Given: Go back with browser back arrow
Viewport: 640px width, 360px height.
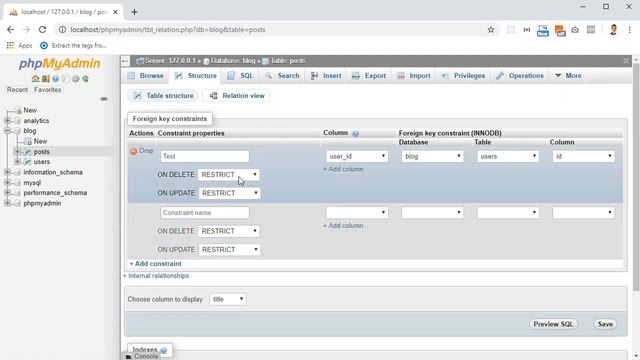Looking at the screenshot, I should 11,30.
